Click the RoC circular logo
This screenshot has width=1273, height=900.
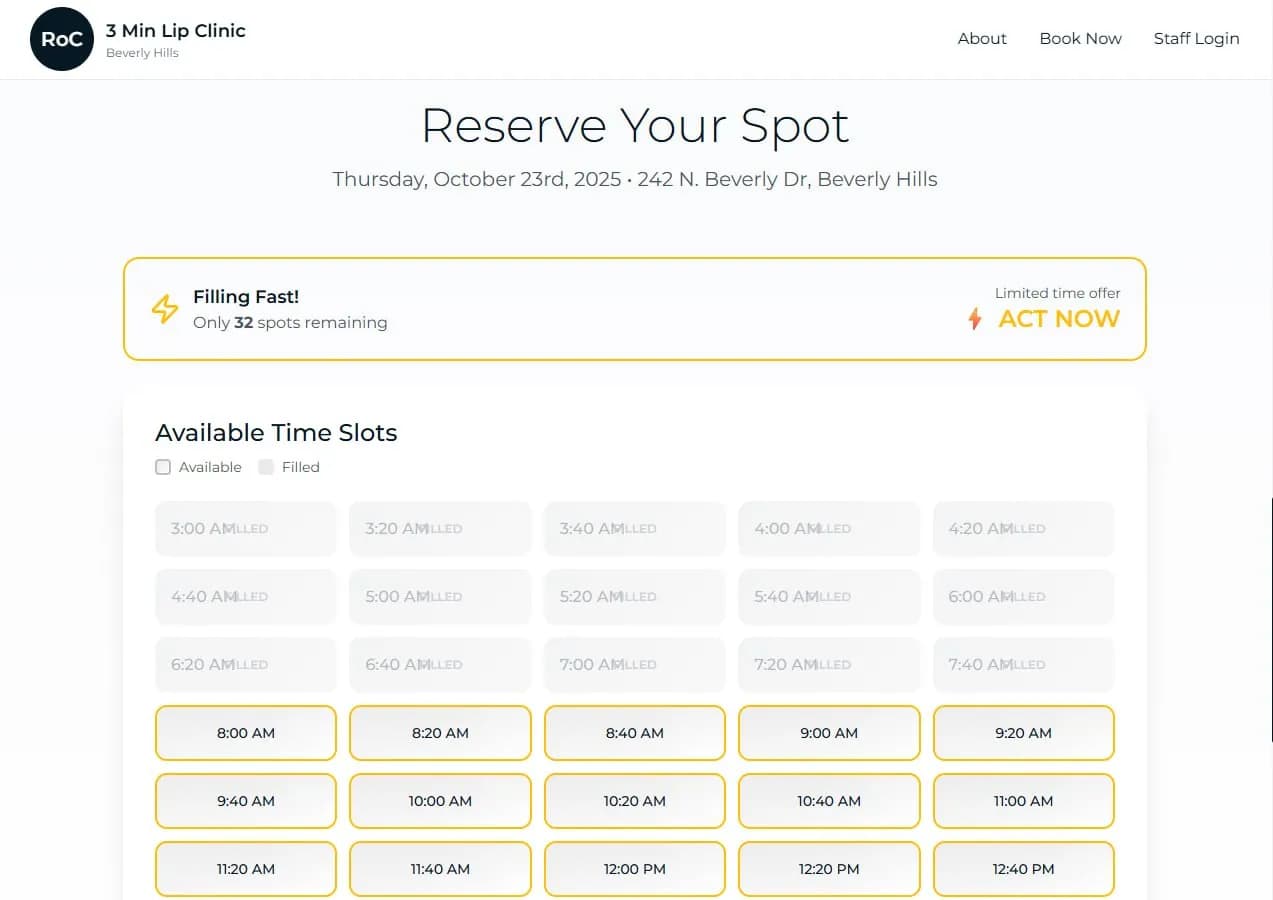(62, 39)
